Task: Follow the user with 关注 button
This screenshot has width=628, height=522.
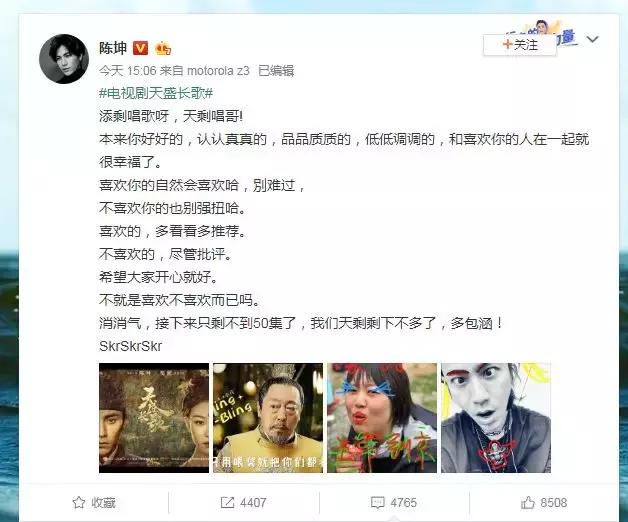Action: point(520,45)
